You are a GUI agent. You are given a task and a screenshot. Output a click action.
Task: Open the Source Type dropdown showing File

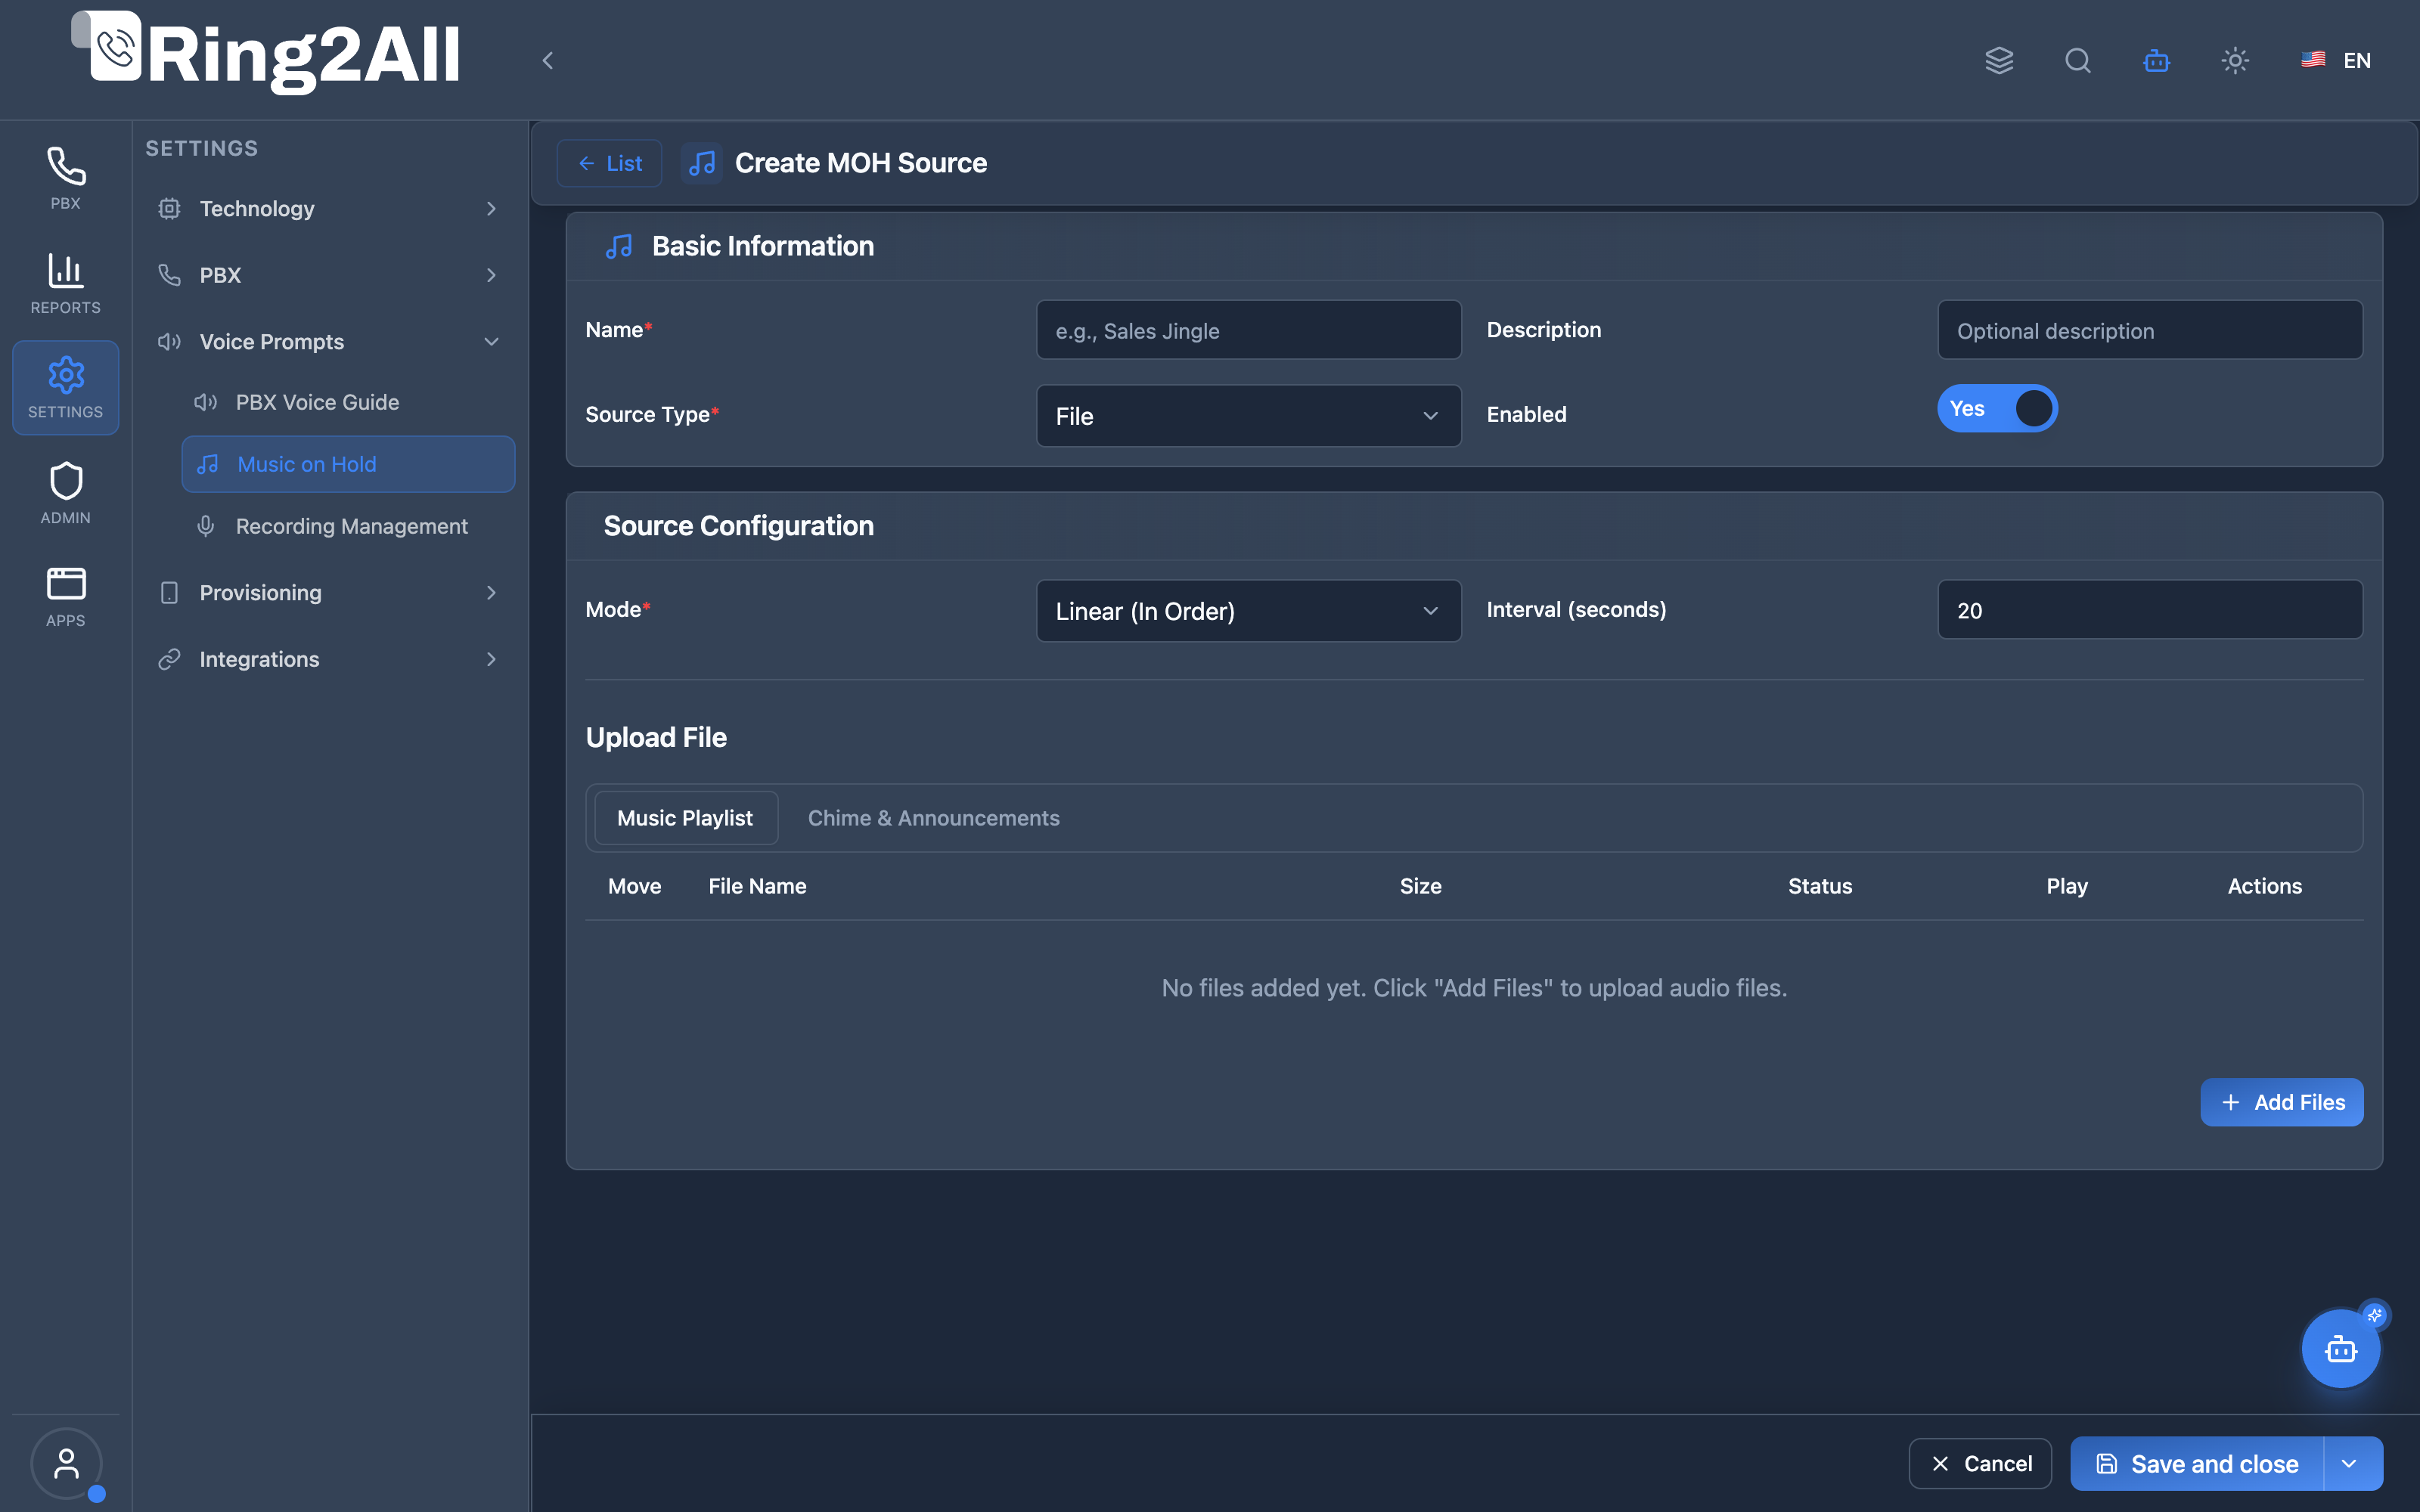(1248, 415)
